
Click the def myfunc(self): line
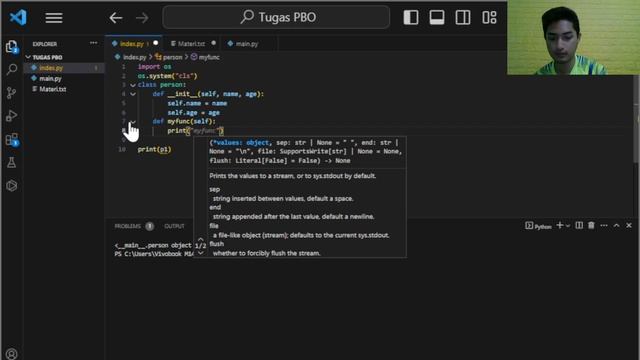[x=184, y=121]
